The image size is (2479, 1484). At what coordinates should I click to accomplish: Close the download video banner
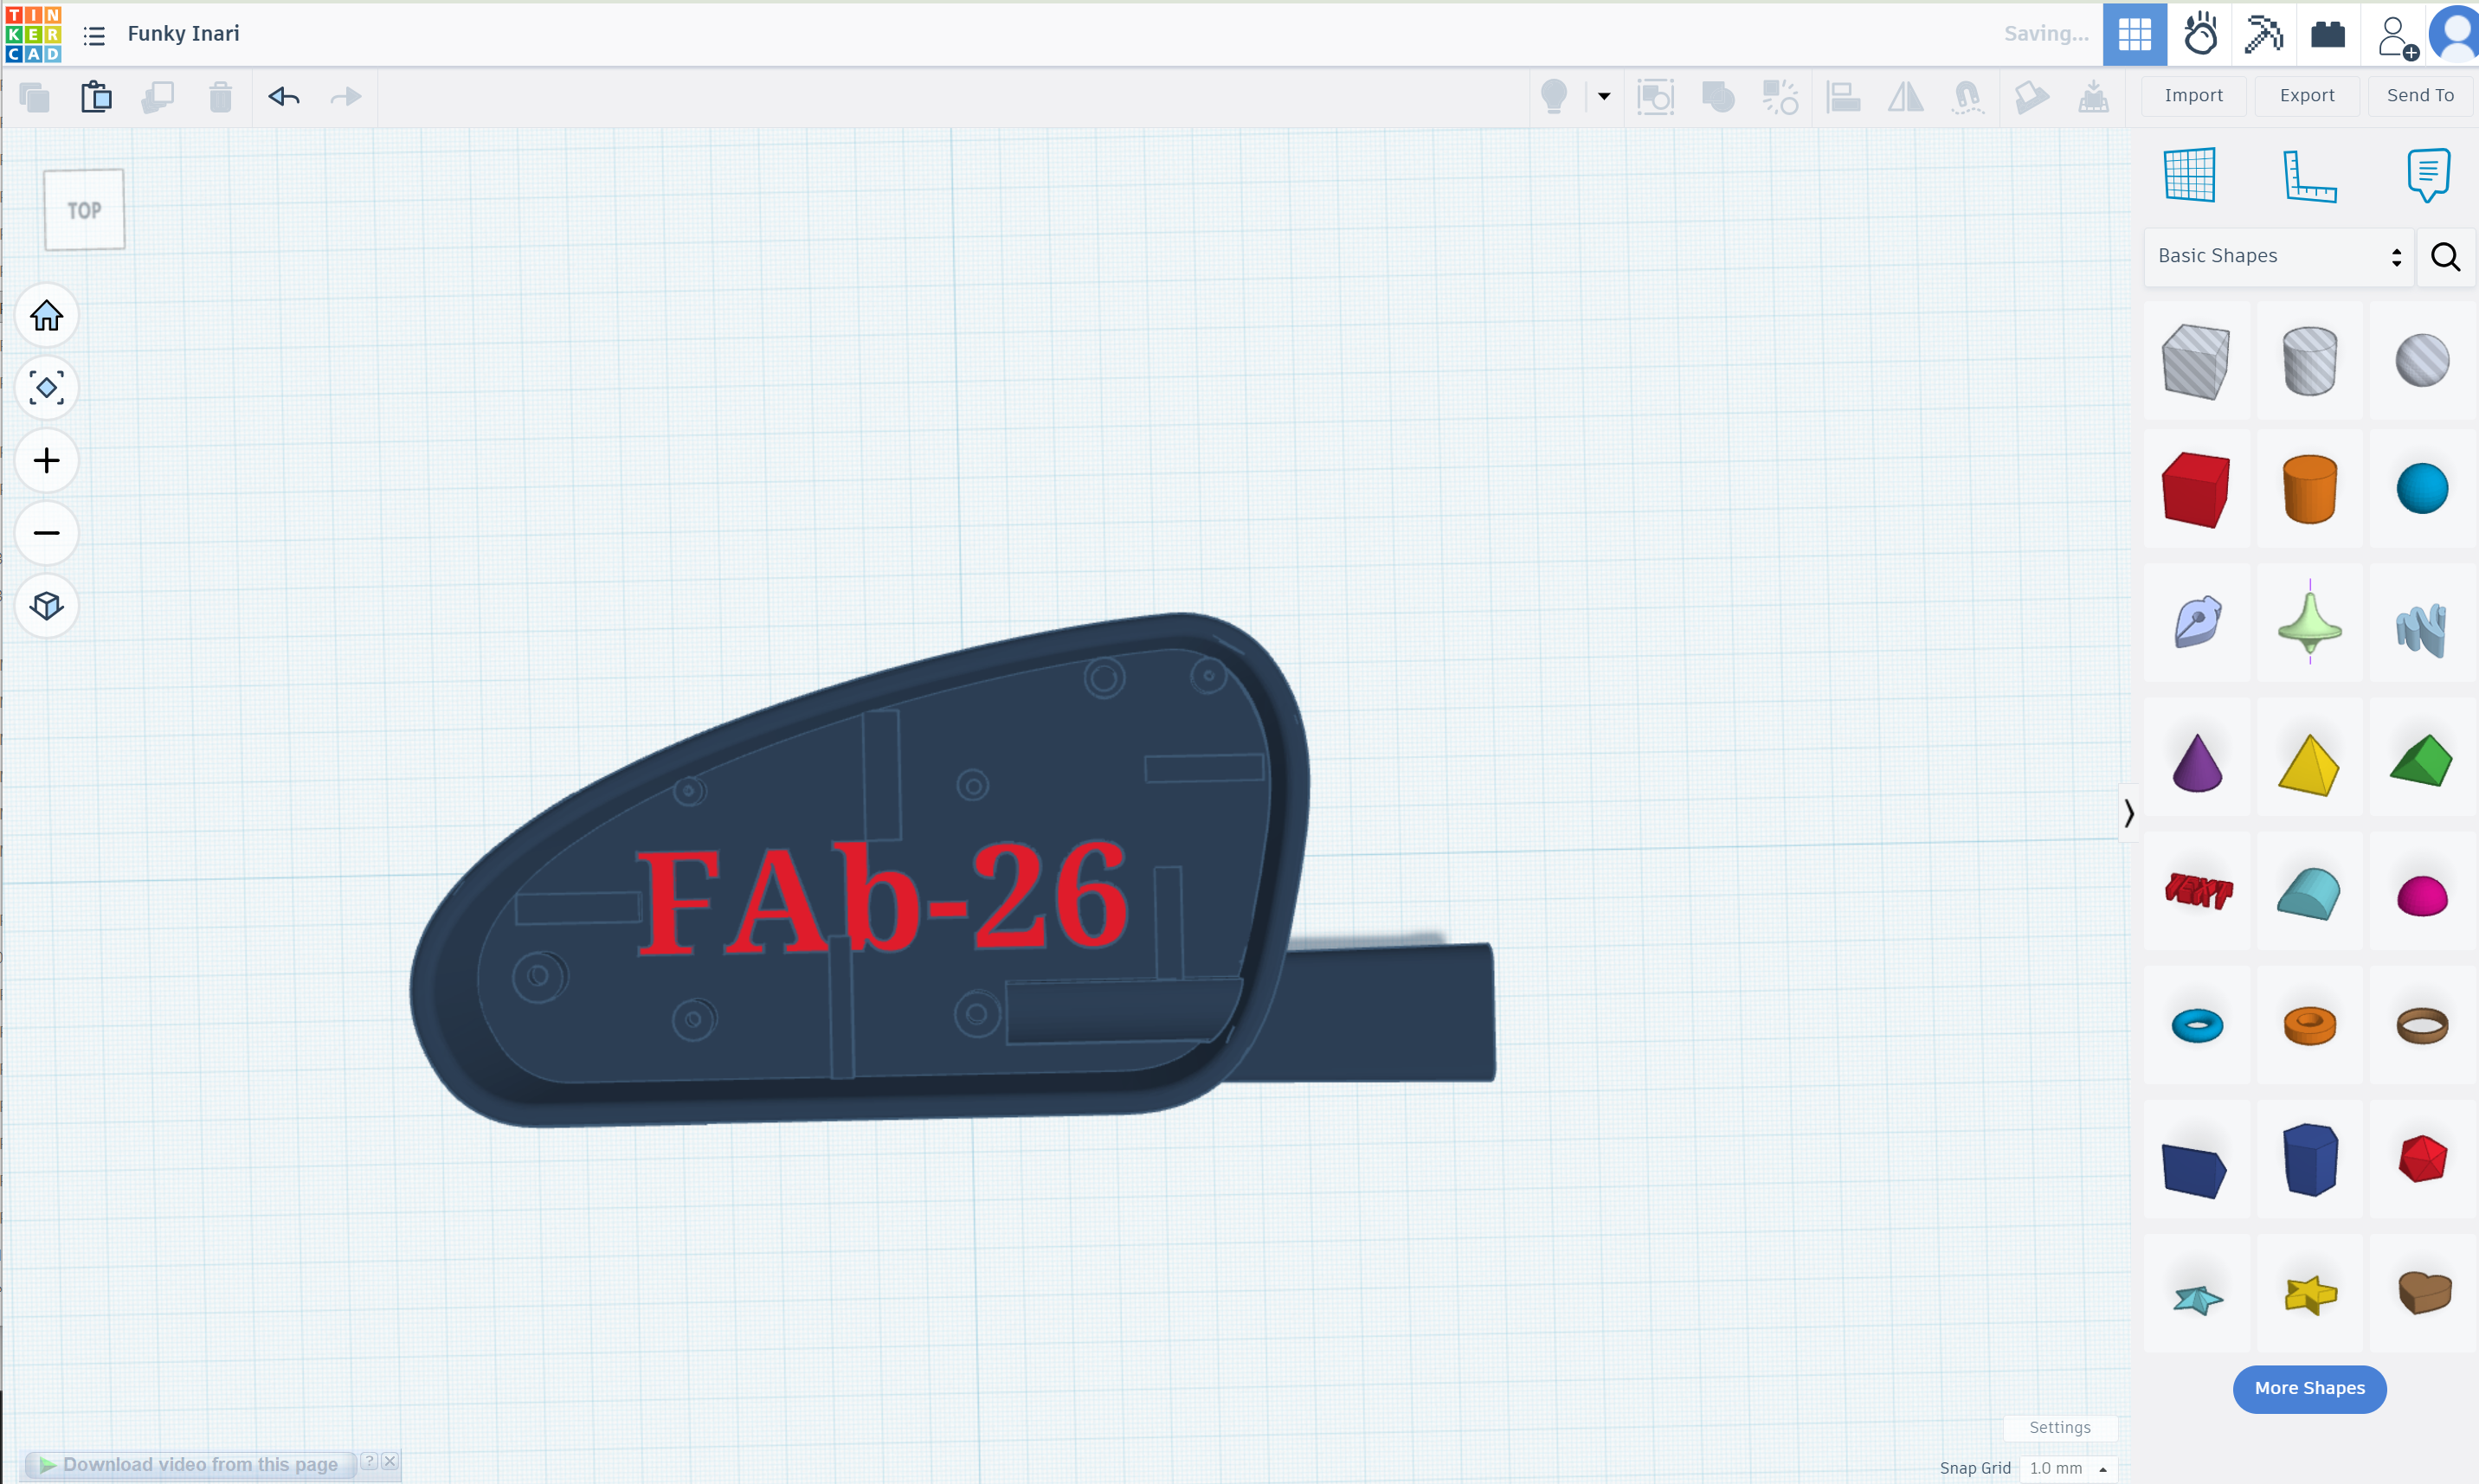pyautogui.click(x=390, y=1461)
